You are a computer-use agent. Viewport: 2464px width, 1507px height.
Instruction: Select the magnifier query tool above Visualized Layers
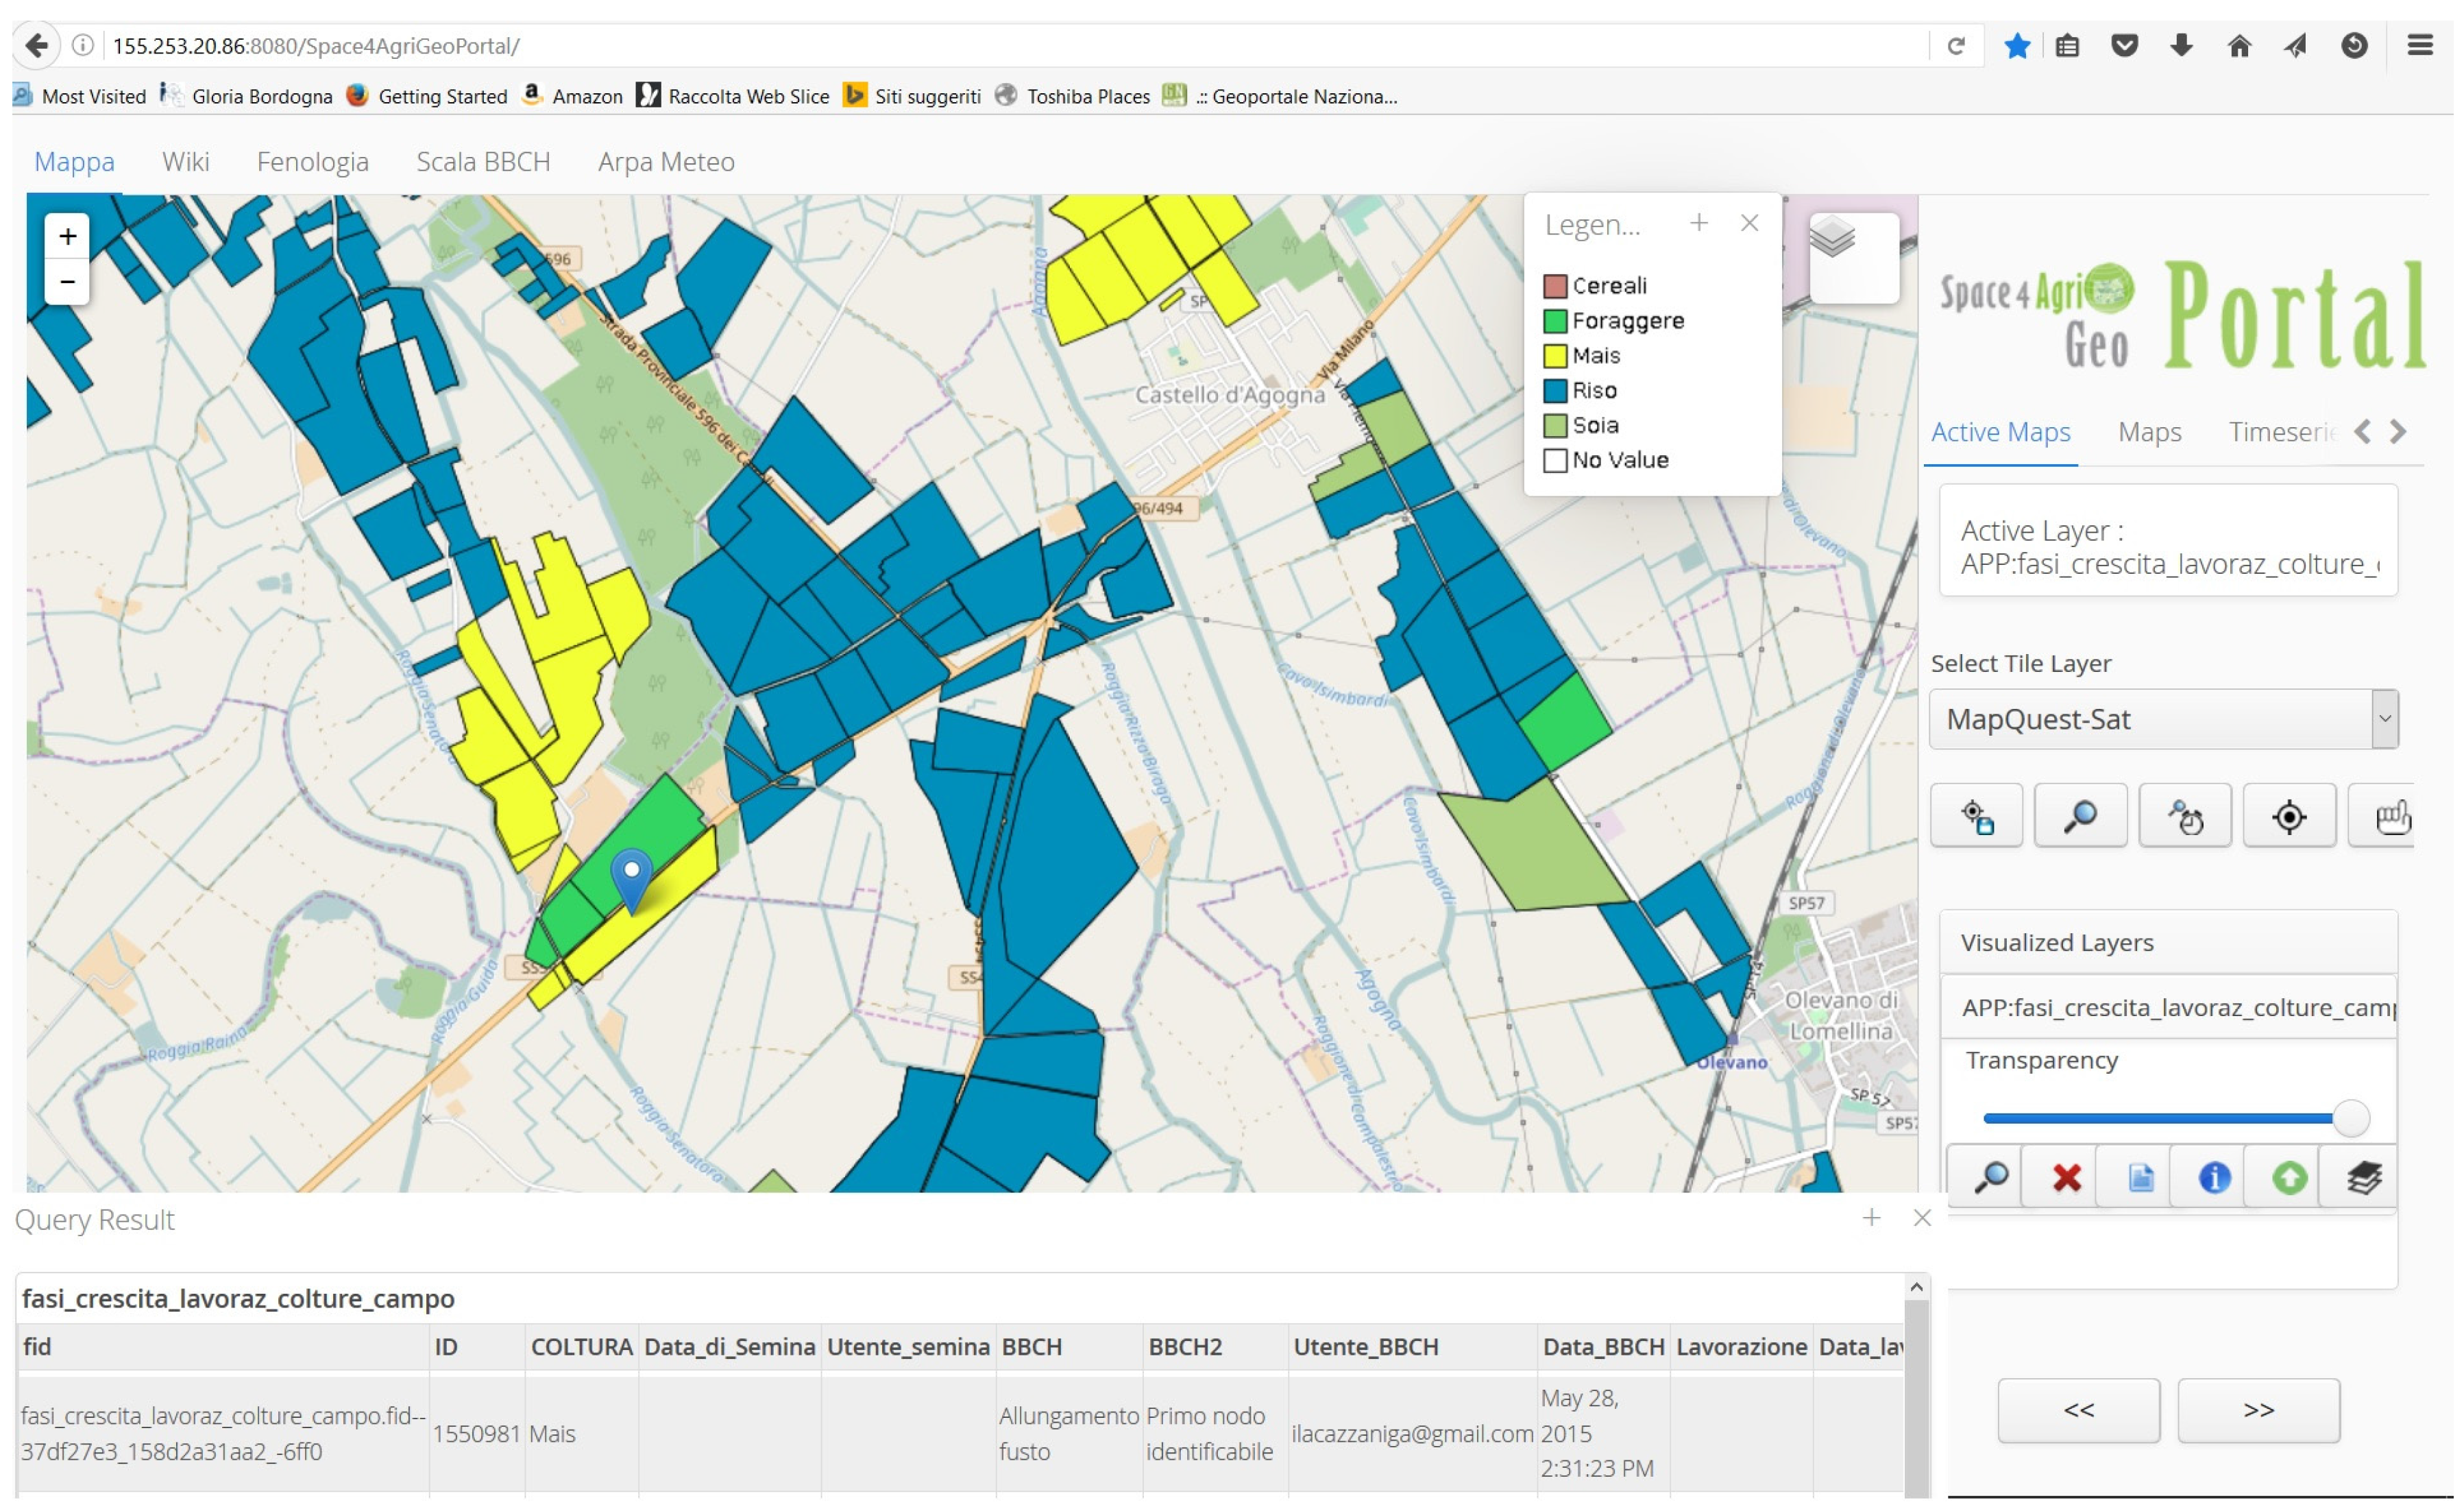[x=2080, y=816]
